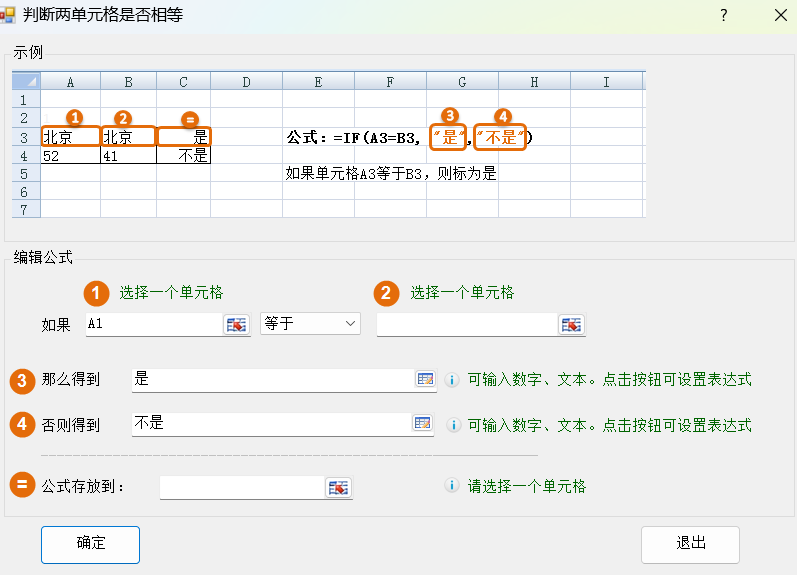Image resolution: width=797 pixels, height=575 pixels.
Task: Click the cell picker icon for the second compare cell
Action: [x=571, y=324]
